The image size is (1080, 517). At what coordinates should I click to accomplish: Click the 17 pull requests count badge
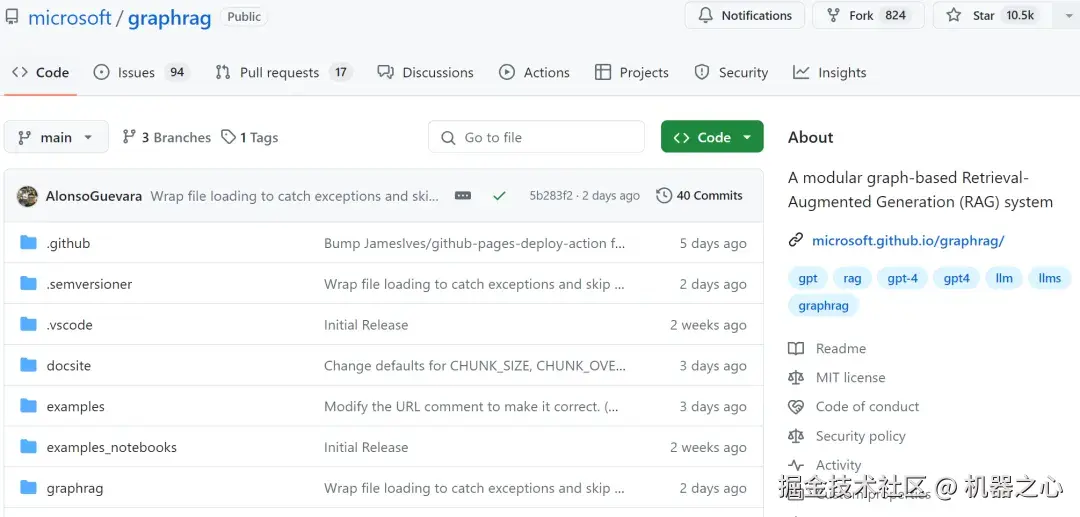coord(340,72)
